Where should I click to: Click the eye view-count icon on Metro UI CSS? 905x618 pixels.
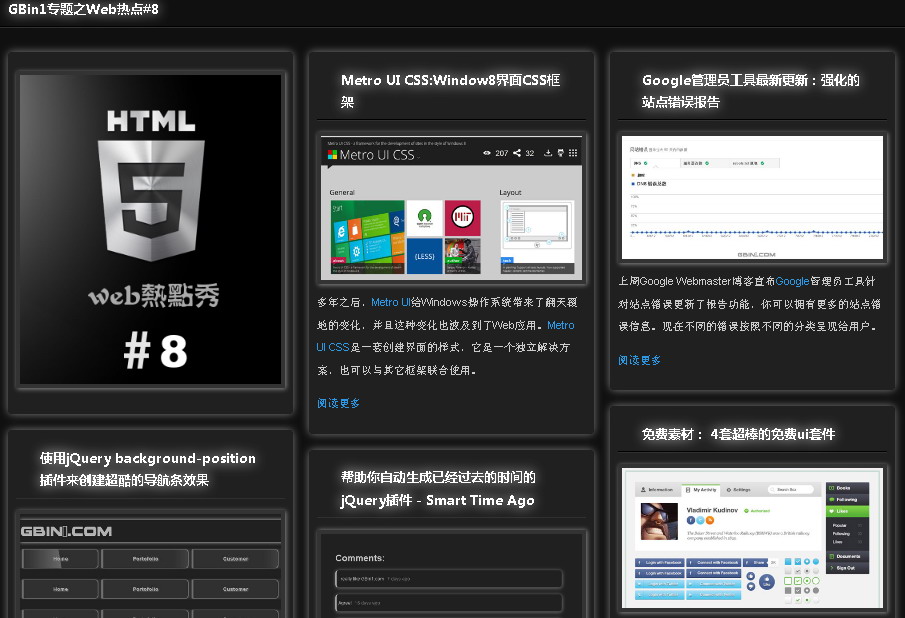(486, 153)
